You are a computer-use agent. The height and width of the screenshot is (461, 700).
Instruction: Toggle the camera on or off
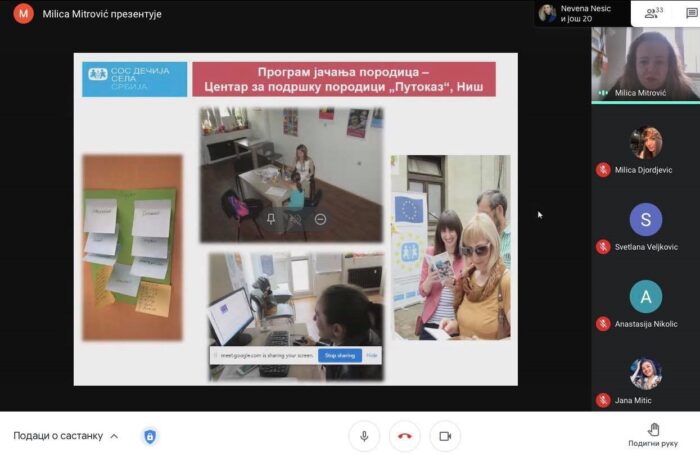click(x=444, y=436)
